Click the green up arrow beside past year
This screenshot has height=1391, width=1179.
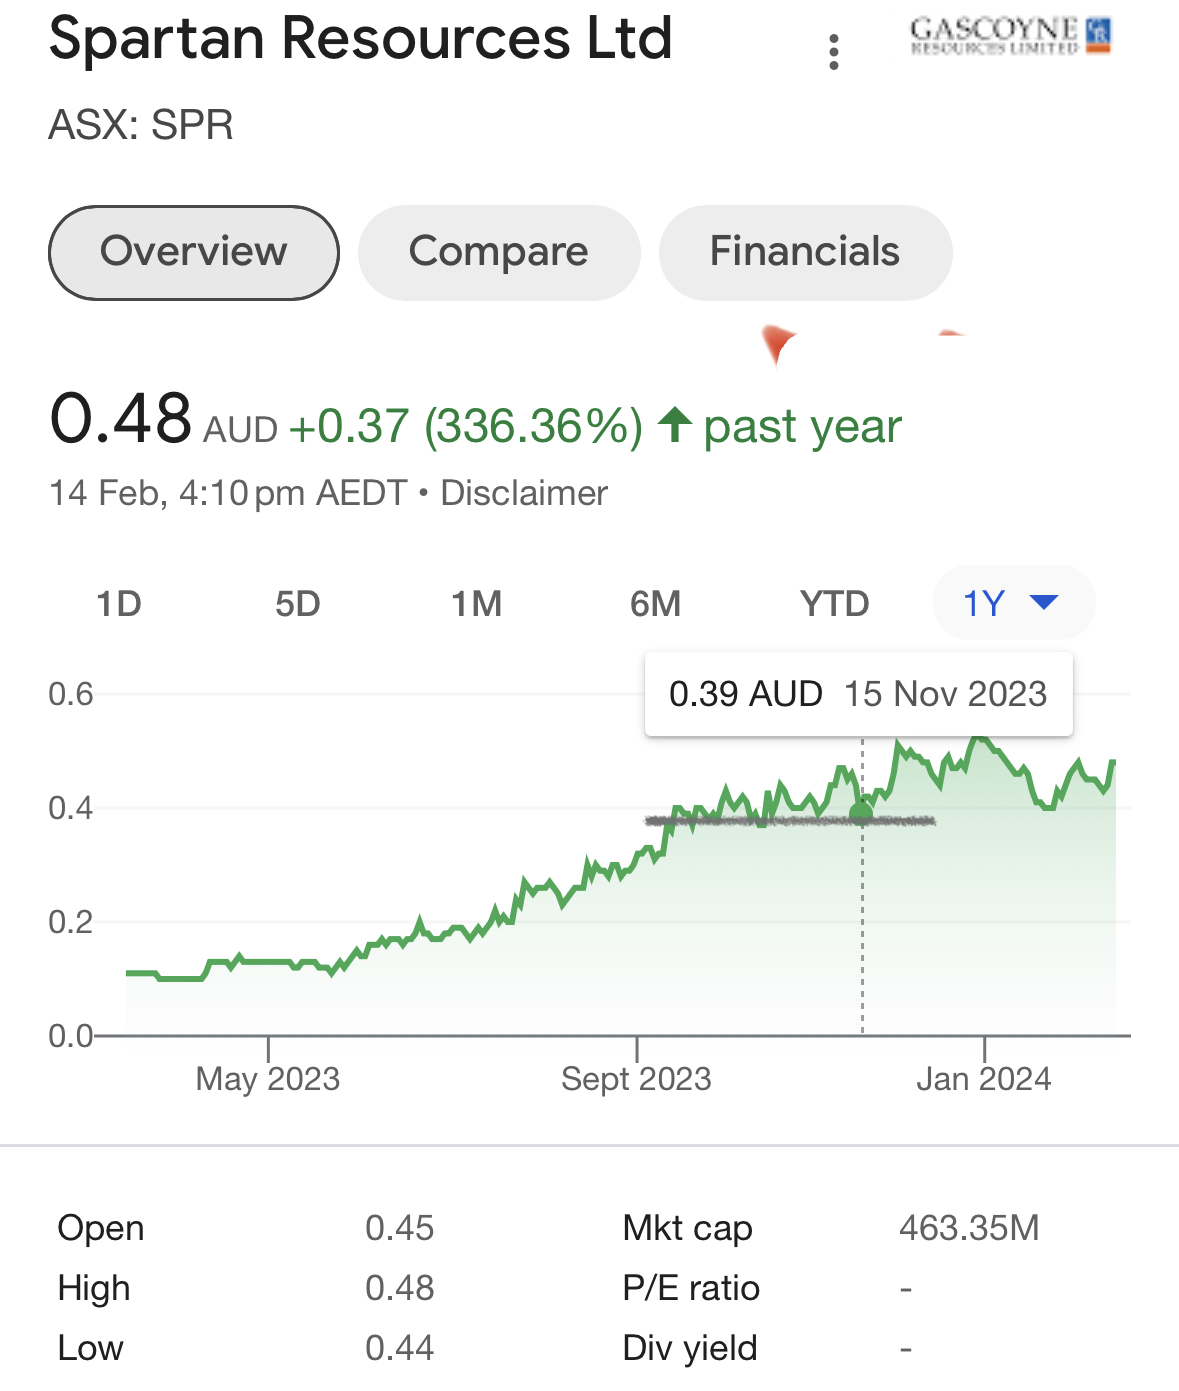675,424
